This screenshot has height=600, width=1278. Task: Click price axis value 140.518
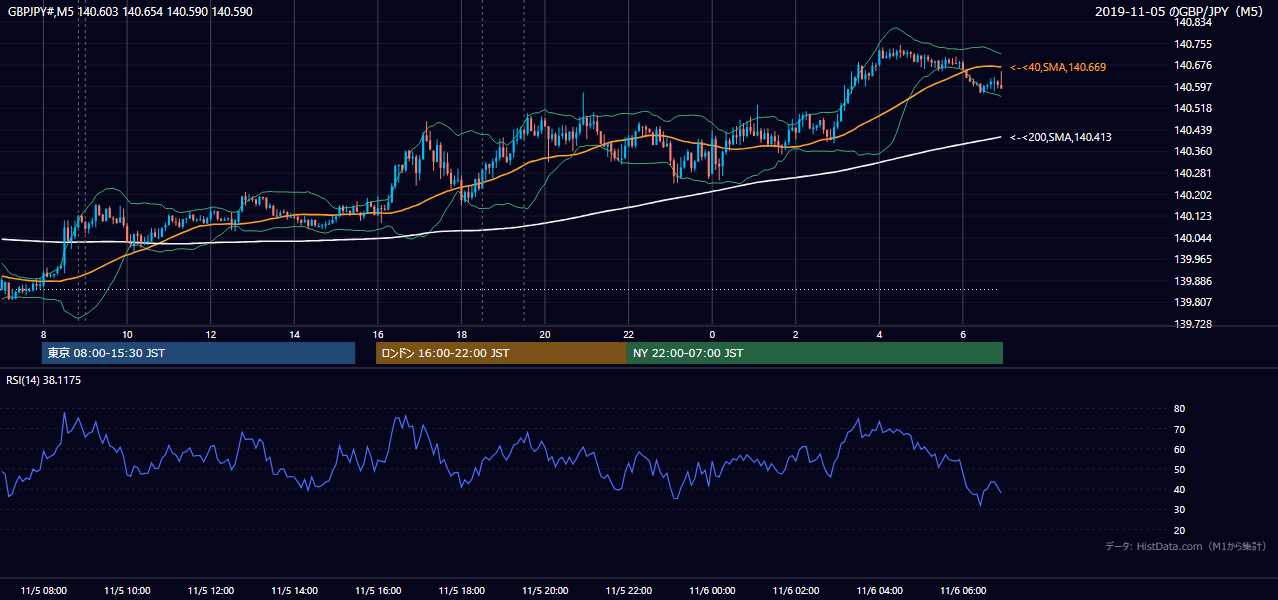point(1192,108)
